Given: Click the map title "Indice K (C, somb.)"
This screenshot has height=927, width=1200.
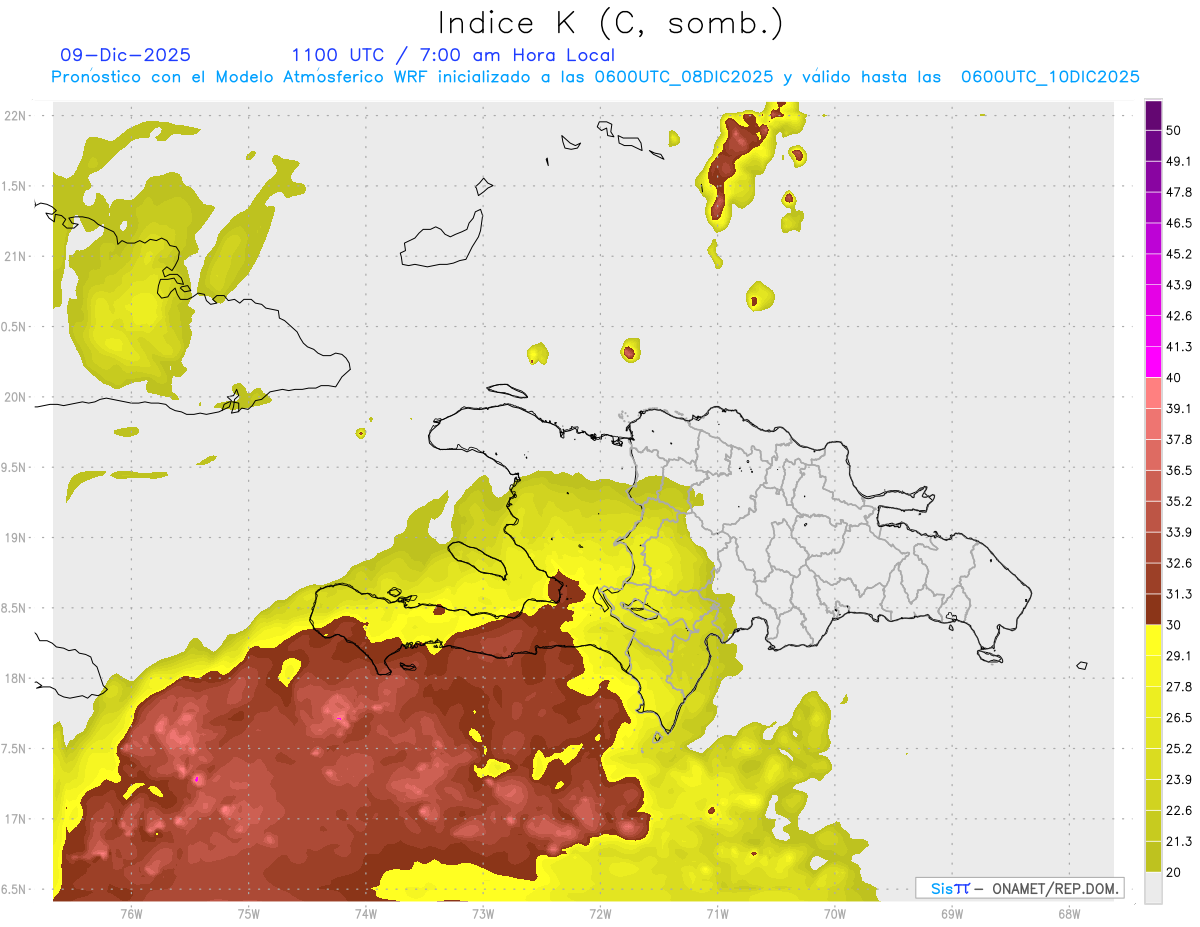Looking at the screenshot, I should [x=611, y=23].
